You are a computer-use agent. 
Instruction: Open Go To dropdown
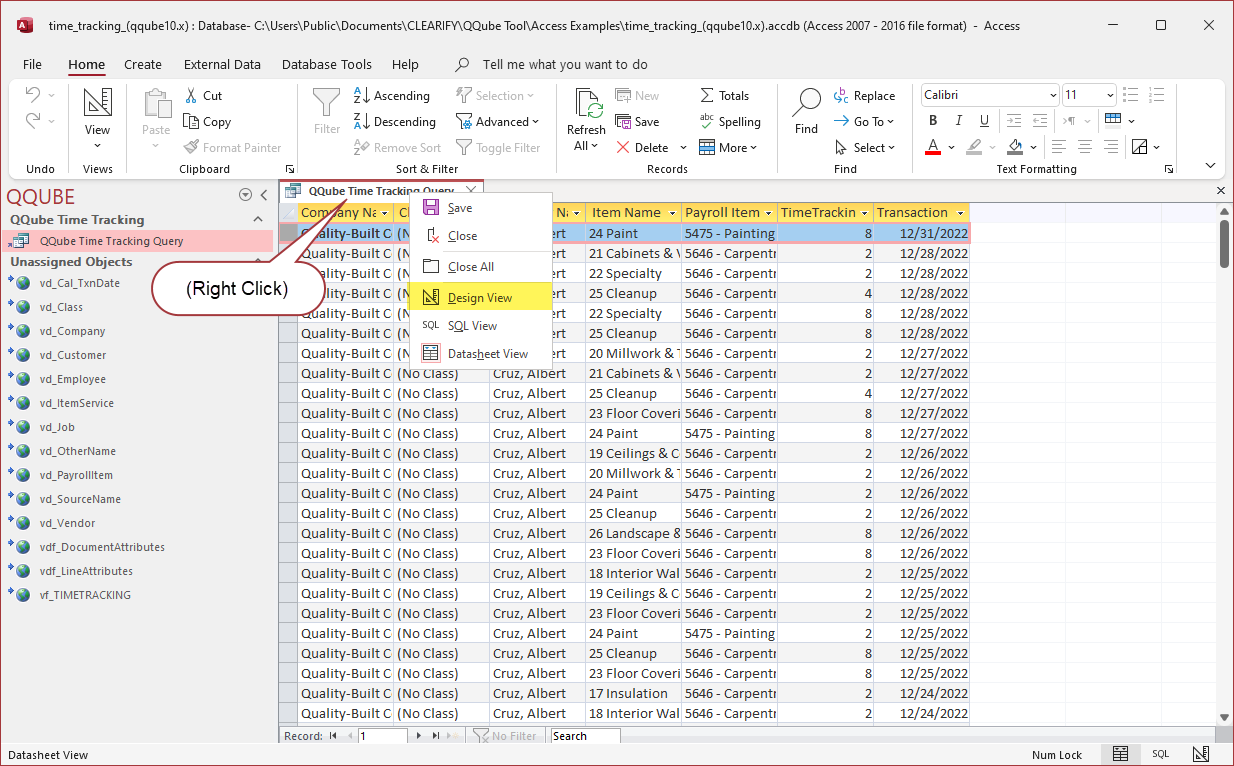click(864, 122)
